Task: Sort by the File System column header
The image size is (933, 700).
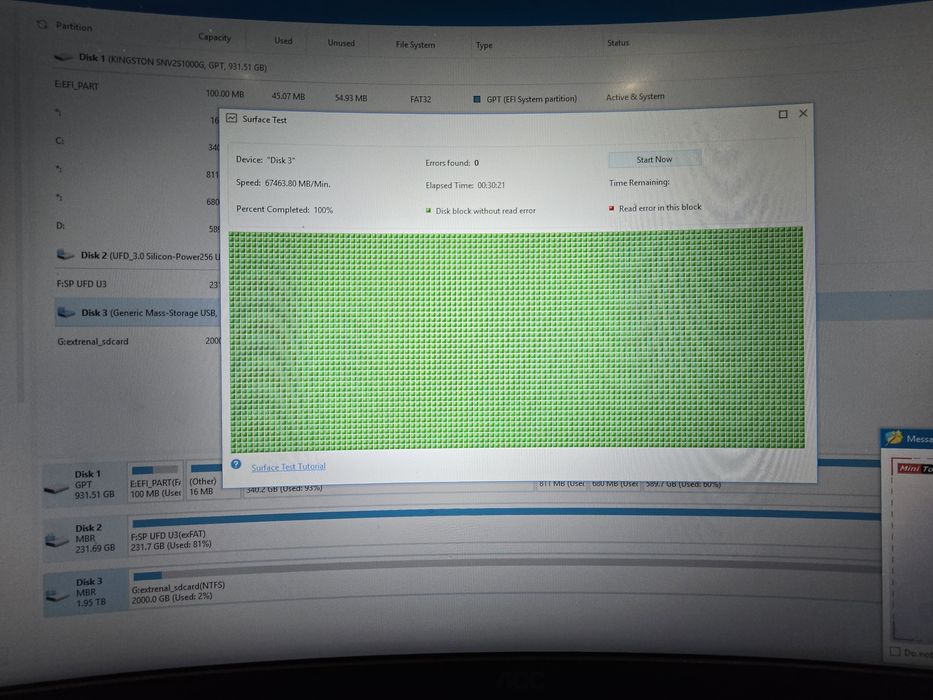Action: [415, 45]
